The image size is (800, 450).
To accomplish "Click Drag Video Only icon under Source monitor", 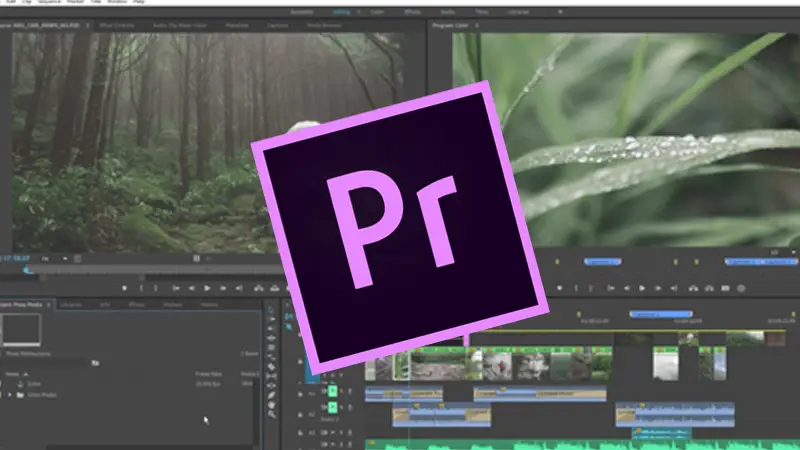I will (x=196, y=259).
